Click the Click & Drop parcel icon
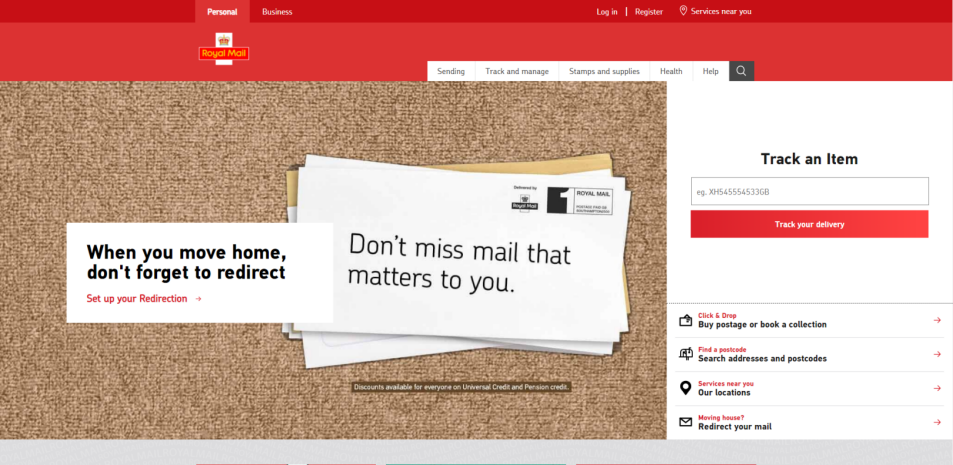 coord(685,321)
